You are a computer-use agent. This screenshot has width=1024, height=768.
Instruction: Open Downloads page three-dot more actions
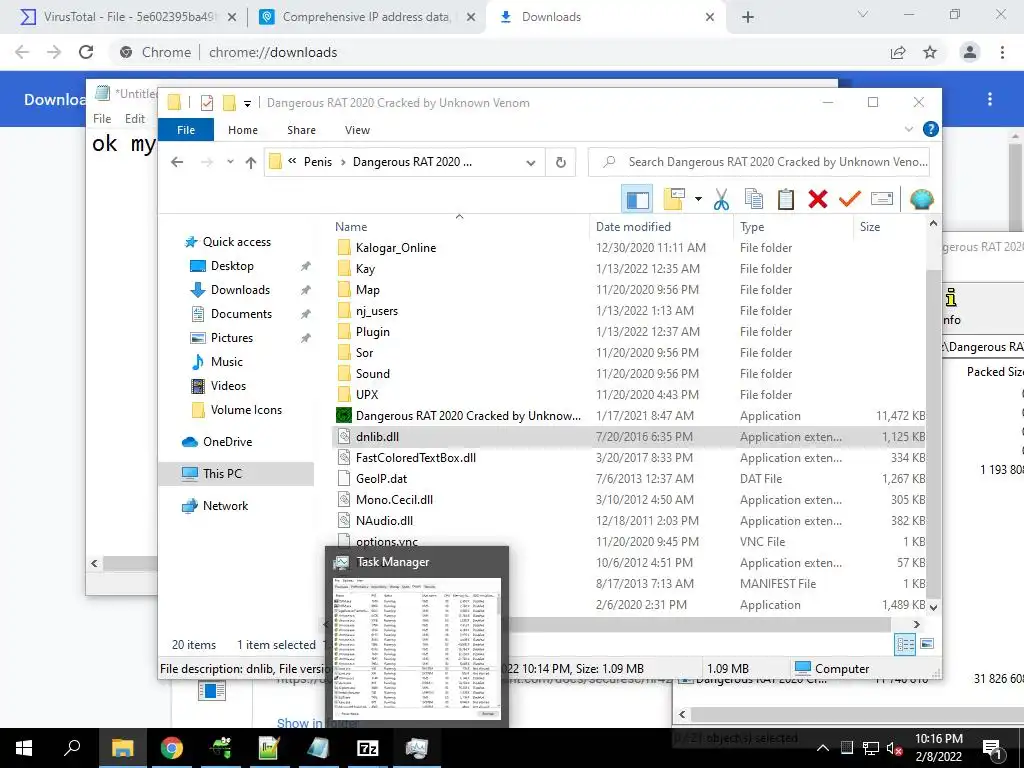pos(990,99)
